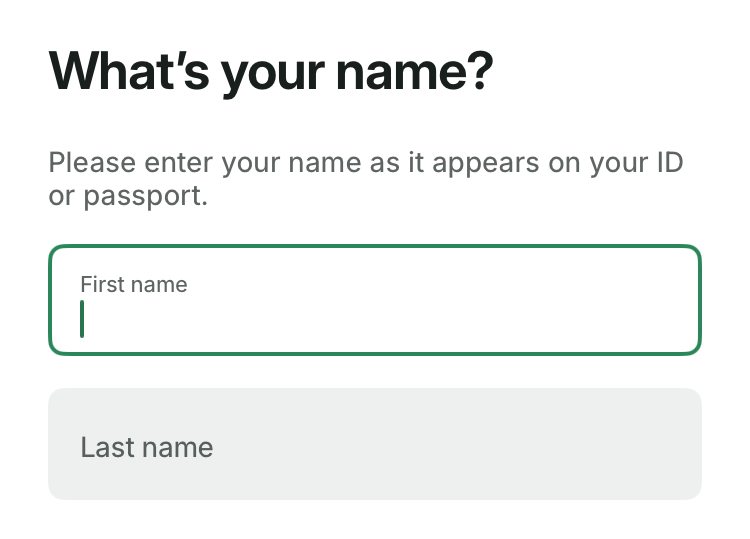Click the ID or passport instruction text

365,179
